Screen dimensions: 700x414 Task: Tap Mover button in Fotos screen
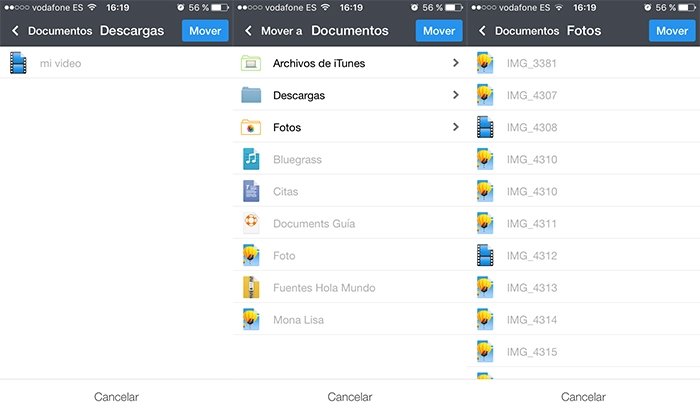(x=672, y=30)
